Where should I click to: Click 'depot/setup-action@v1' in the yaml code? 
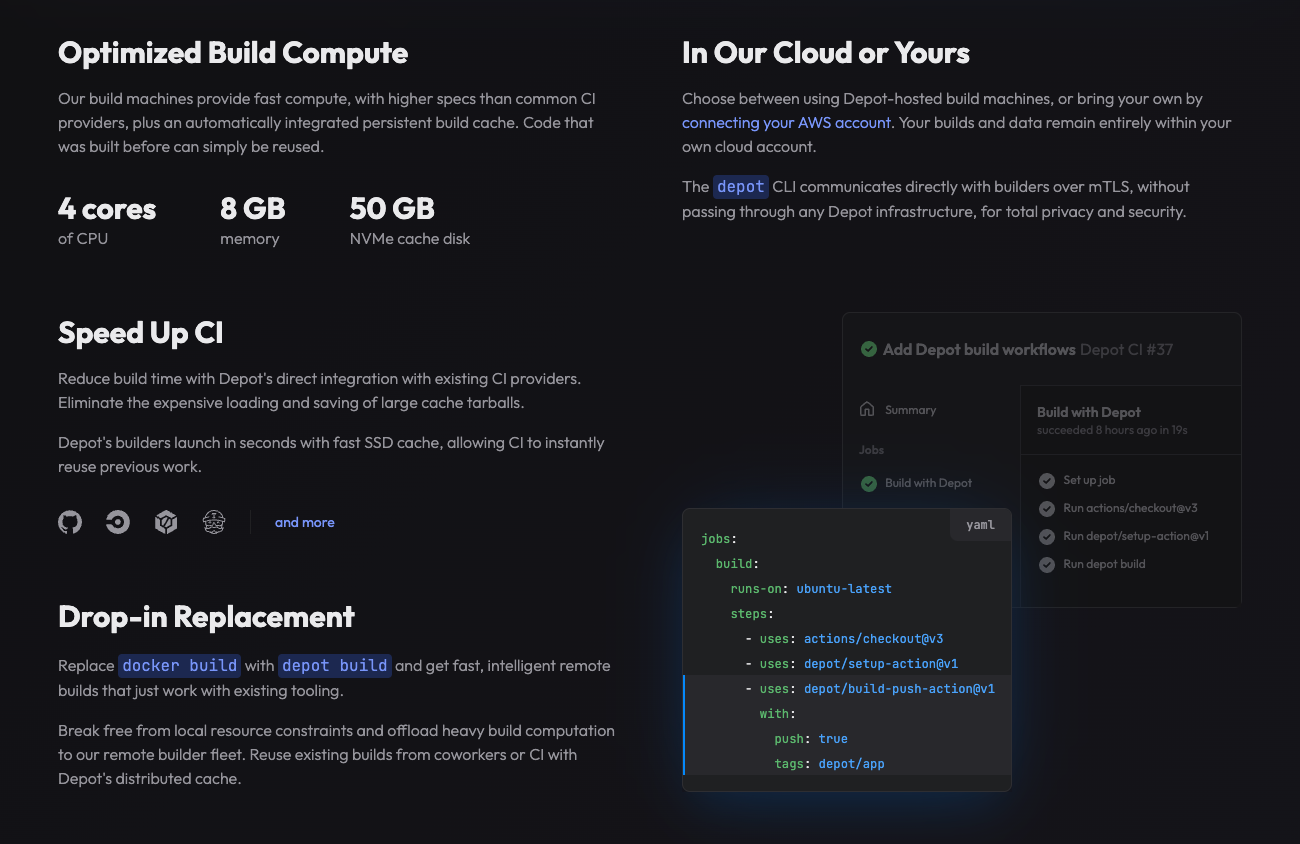(x=881, y=664)
